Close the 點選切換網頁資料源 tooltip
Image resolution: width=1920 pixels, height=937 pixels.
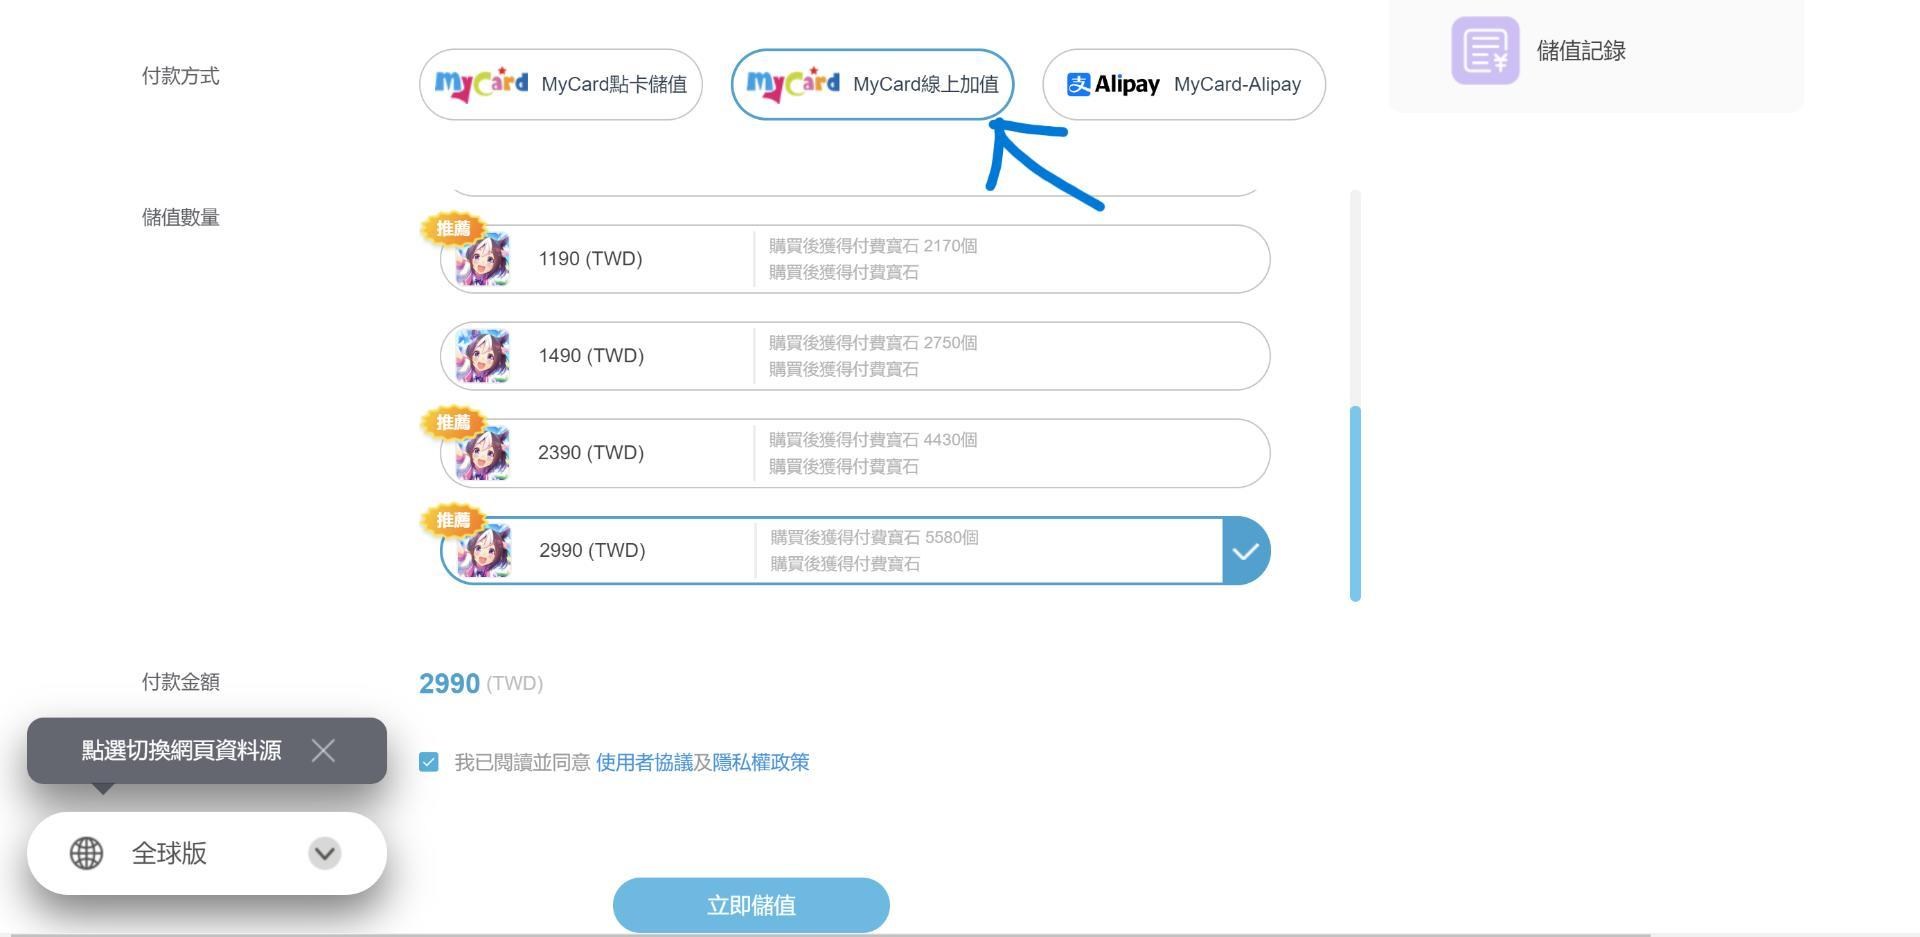(323, 750)
